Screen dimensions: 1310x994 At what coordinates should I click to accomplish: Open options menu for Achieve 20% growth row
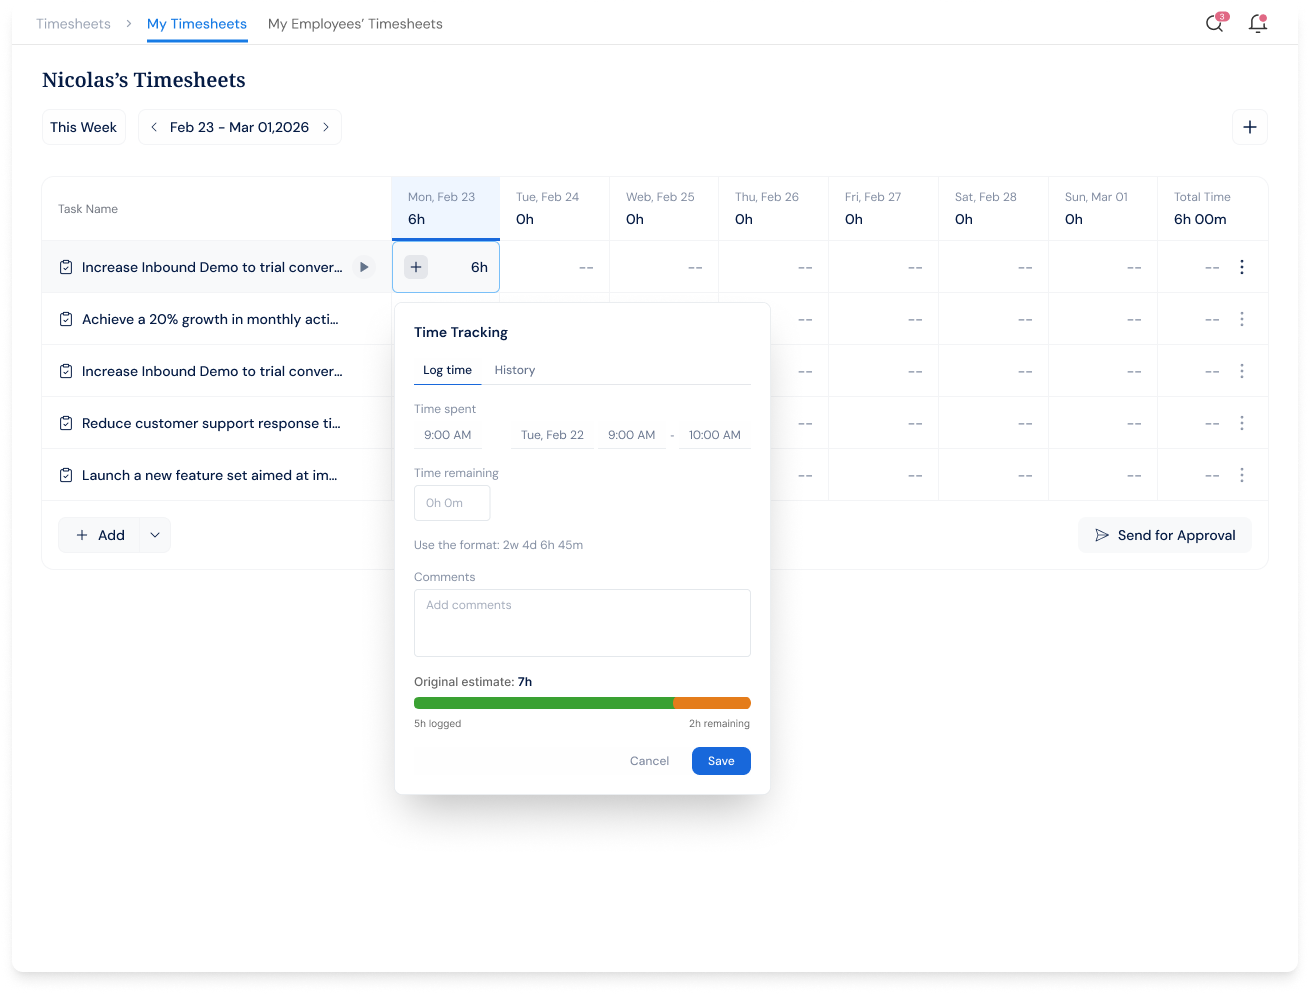tap(1242, 319)
